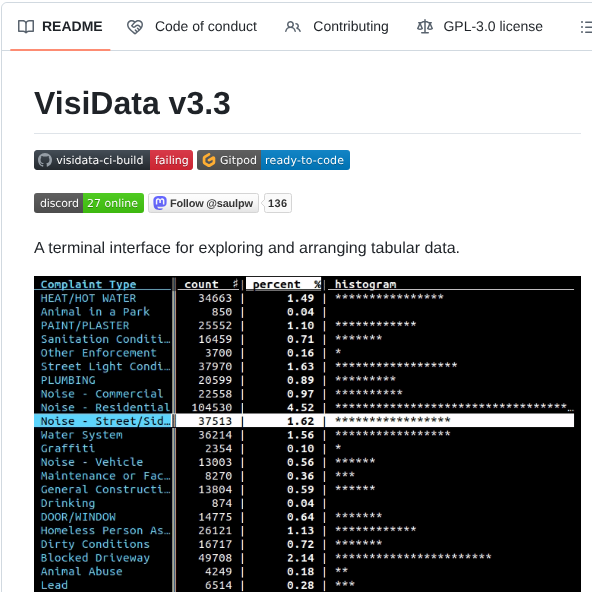Click the README book icon

tap(26, 27)
